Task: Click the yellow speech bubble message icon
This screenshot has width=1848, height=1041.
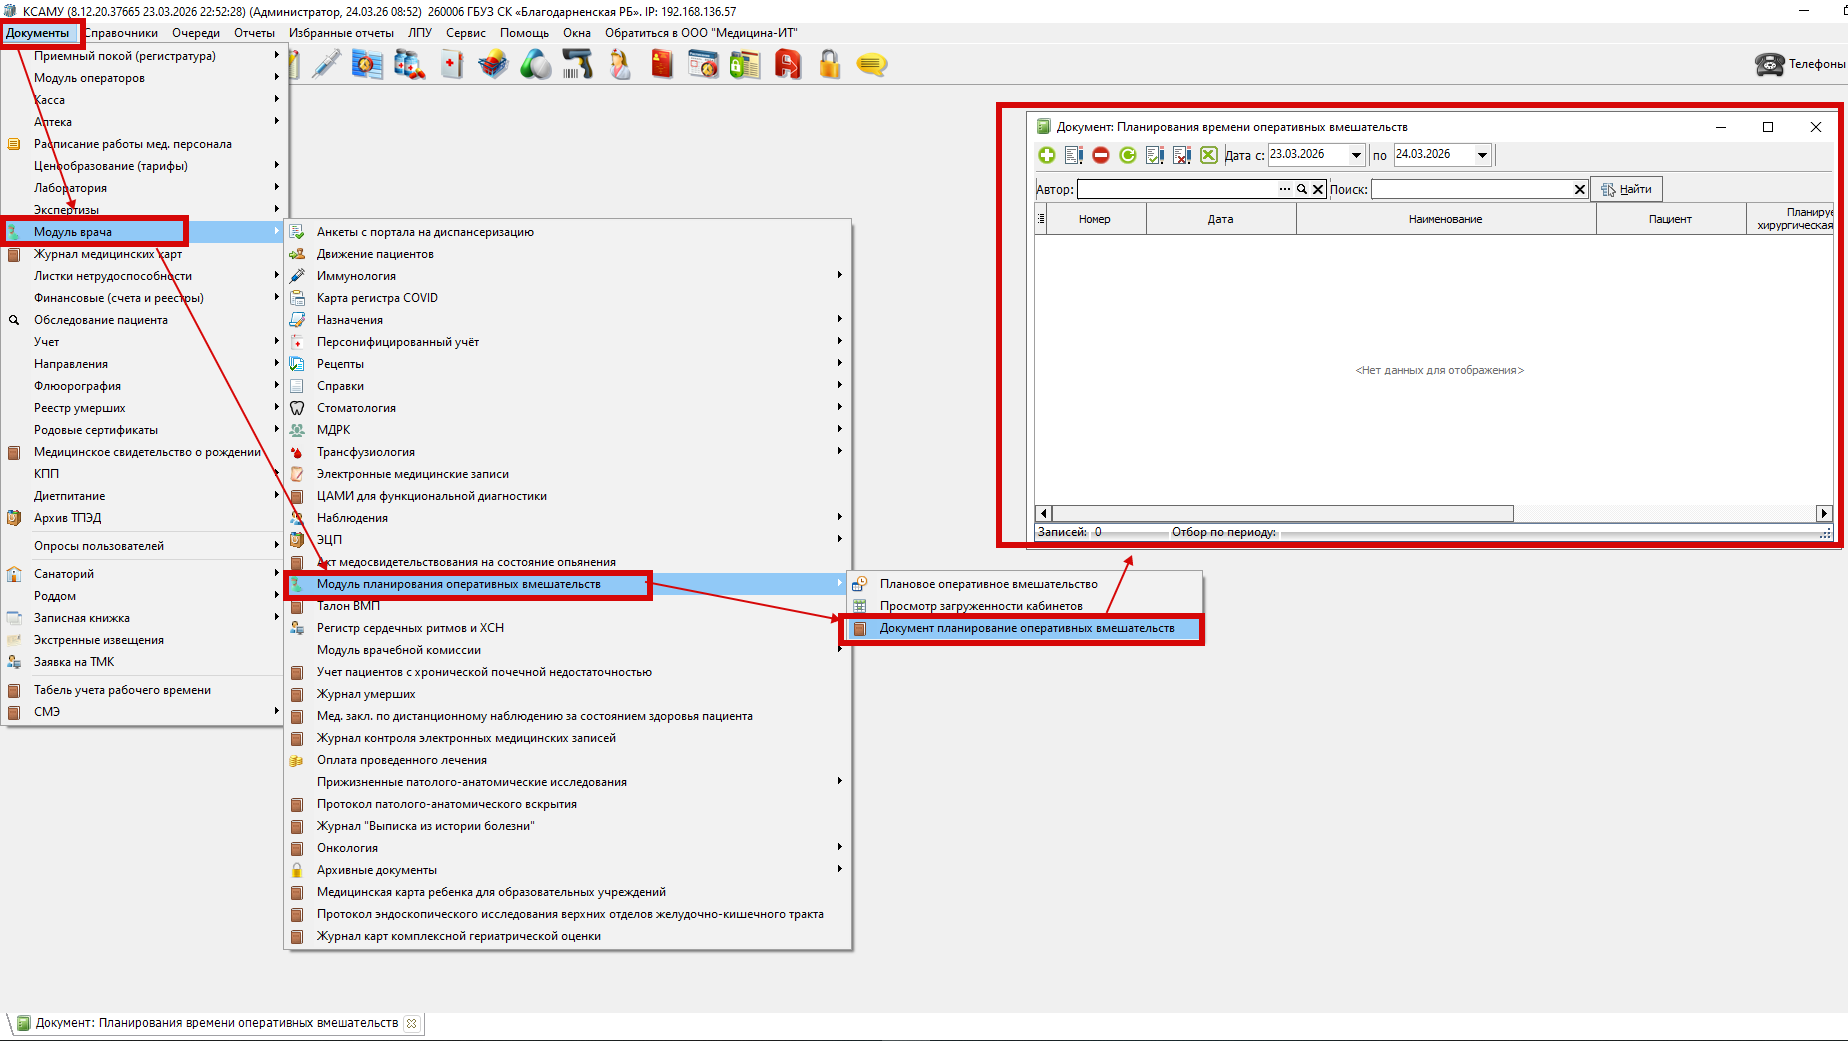Action: pos(871,65)
